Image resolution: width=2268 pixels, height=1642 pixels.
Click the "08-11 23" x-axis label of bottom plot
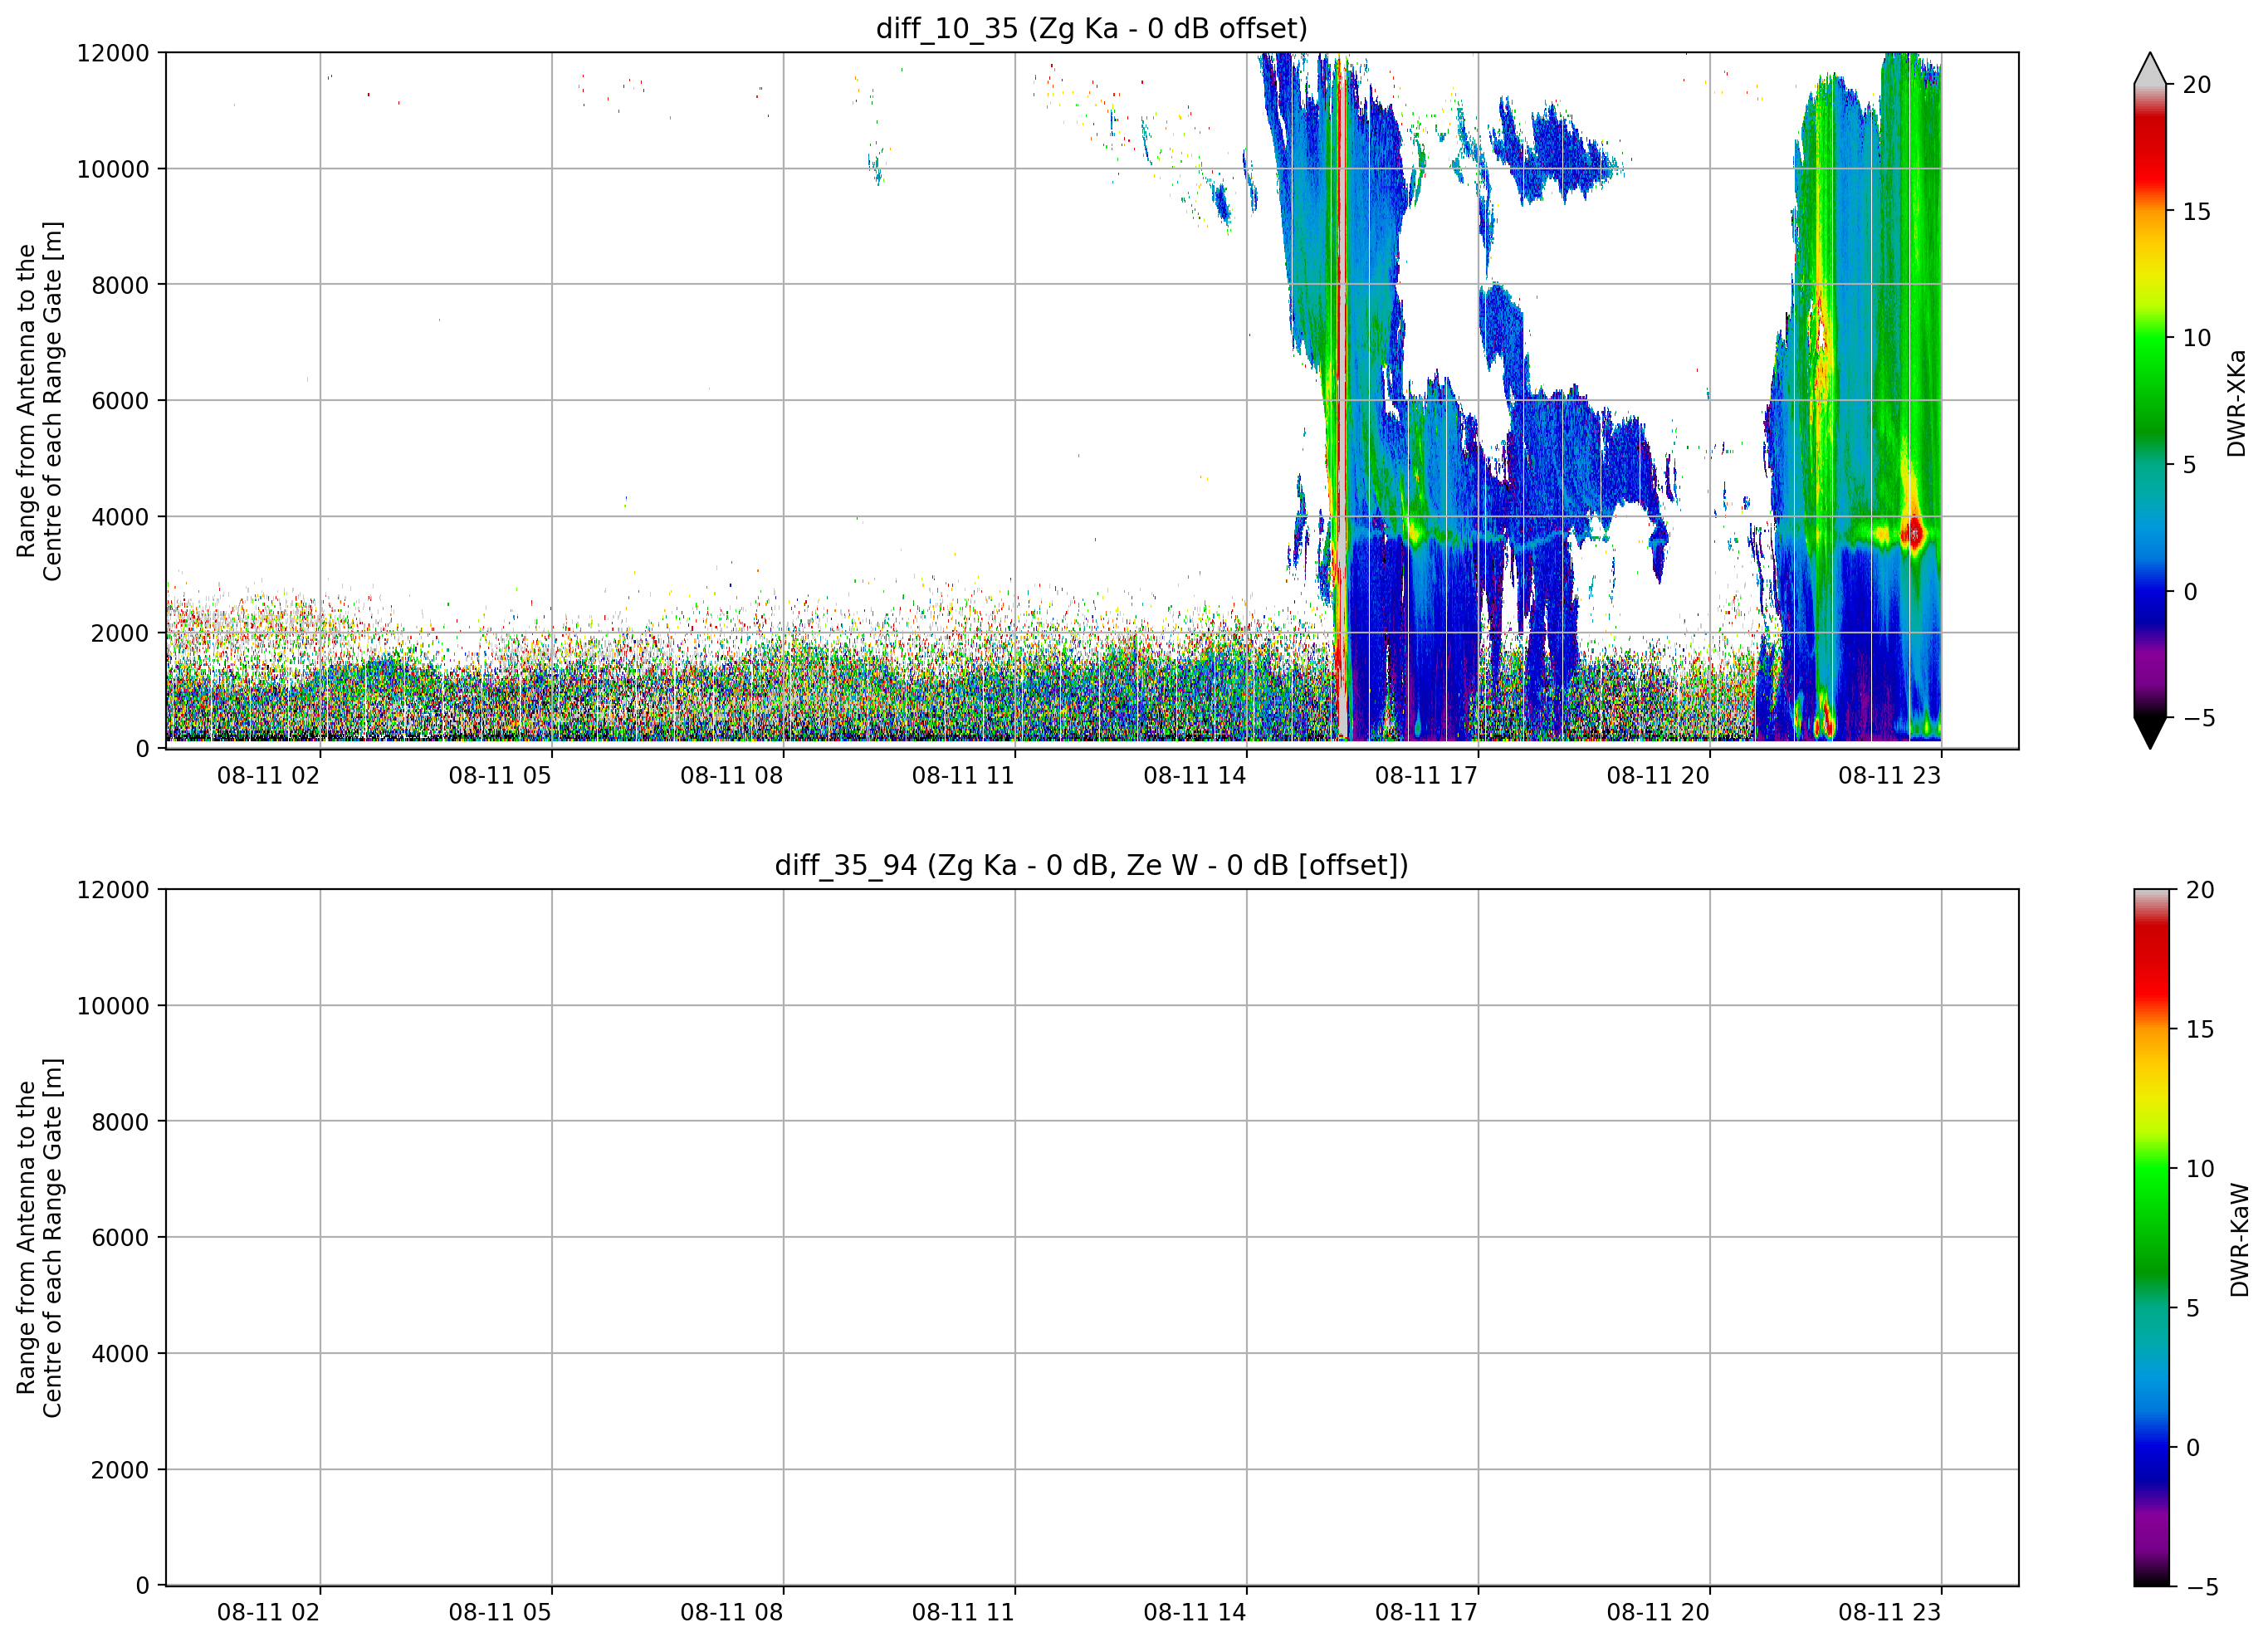click(x=1890, y=1612)
